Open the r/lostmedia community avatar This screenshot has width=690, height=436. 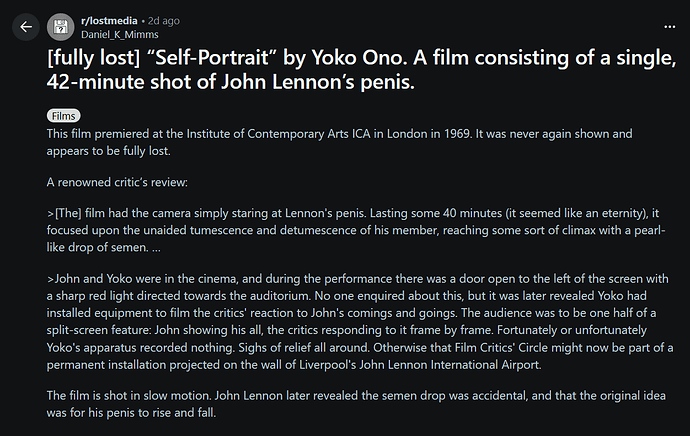click(x=60, y=27)
